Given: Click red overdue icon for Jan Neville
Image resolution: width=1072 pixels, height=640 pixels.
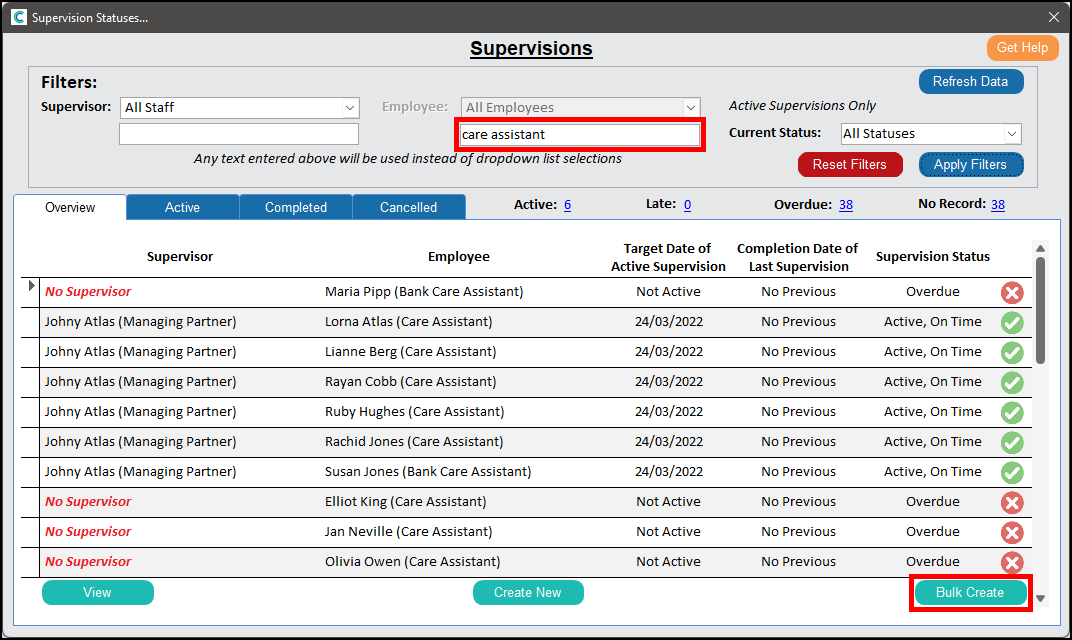Looking at the screenshot, I should [1012, 532].
